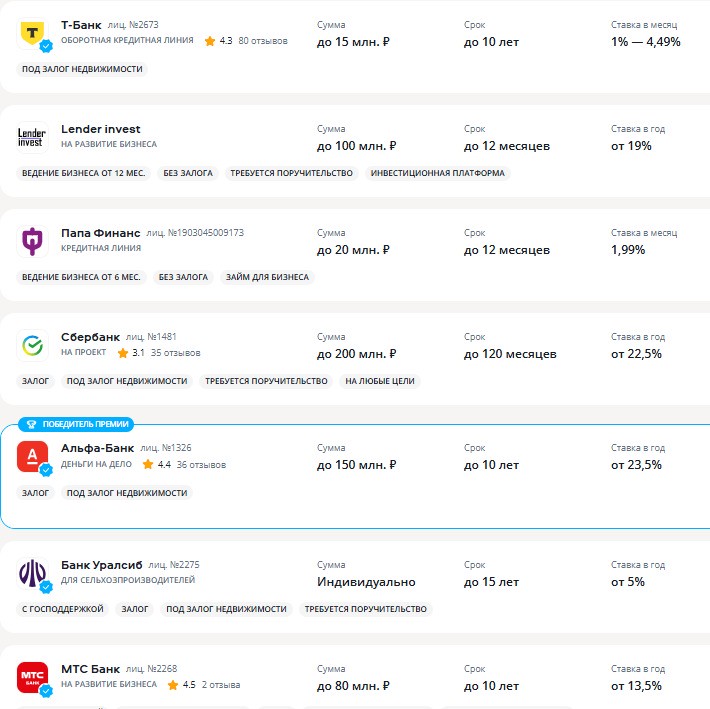Click the На любые цели tag

380,381
